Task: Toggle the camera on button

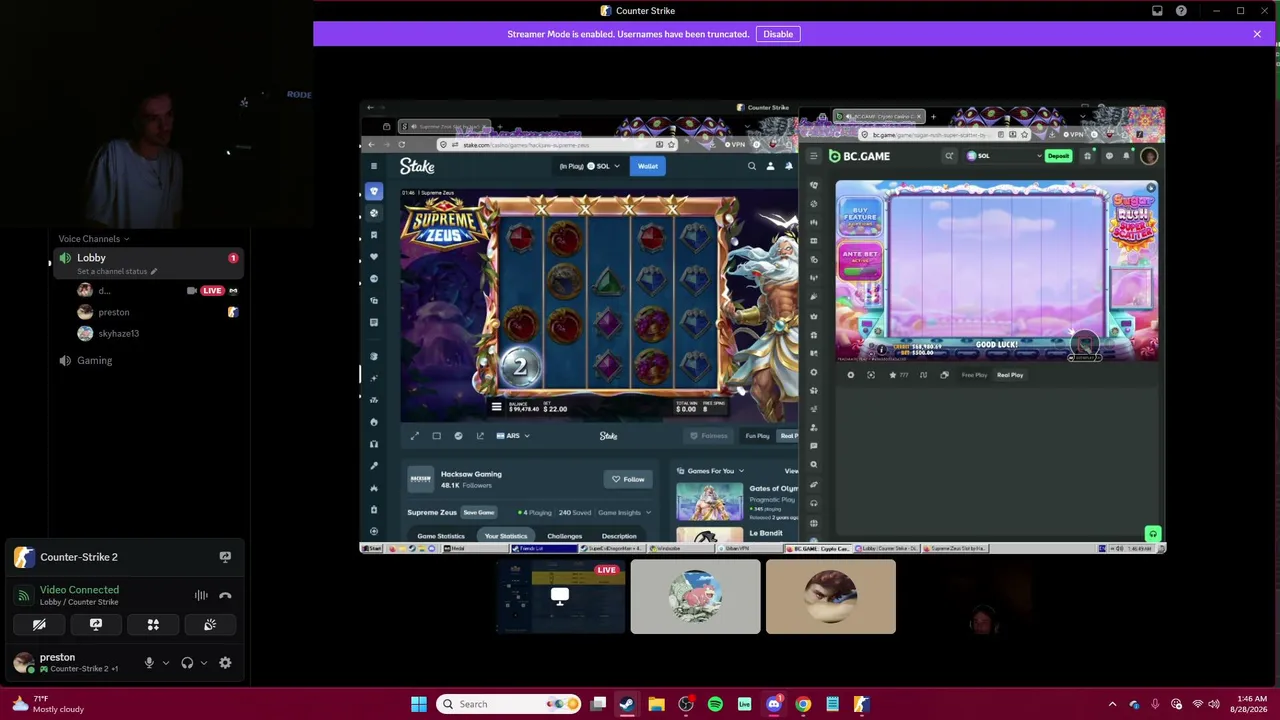Action: click(39, 624)
